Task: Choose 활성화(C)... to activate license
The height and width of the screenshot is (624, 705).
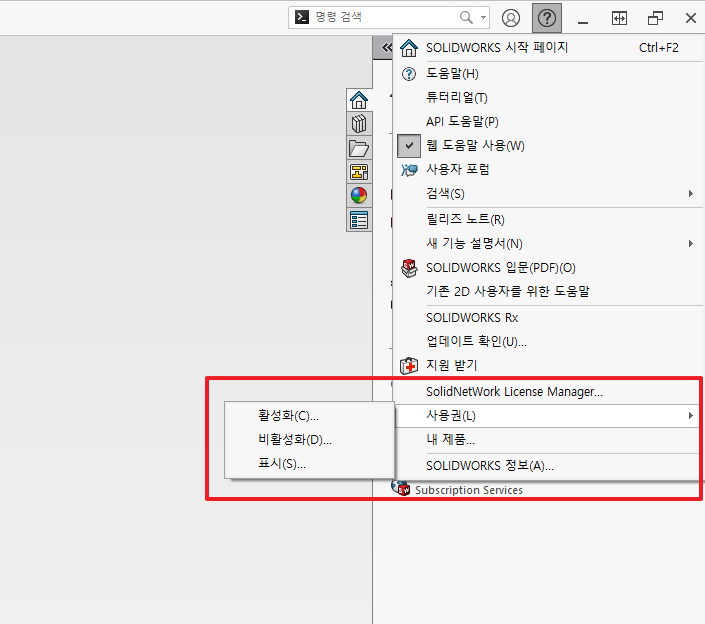Action: pos(309,415)
